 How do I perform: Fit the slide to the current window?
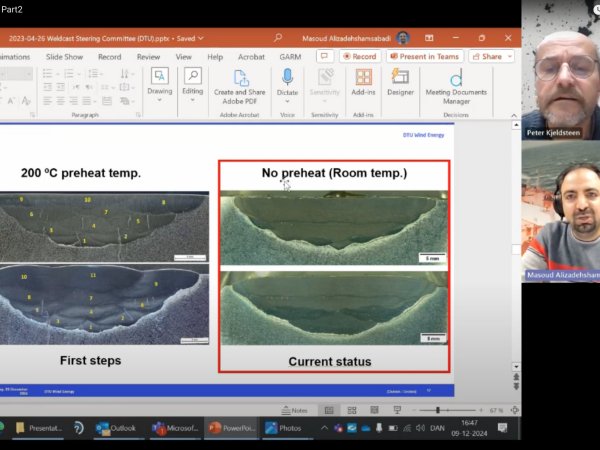[515, 410]
